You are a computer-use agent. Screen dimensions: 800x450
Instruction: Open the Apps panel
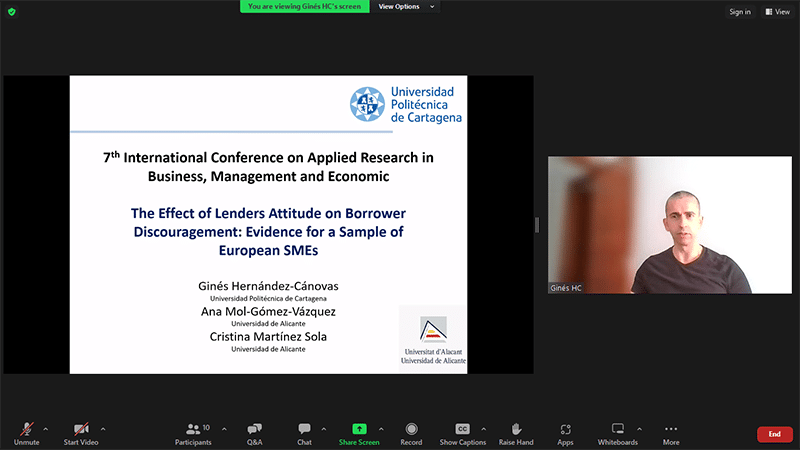coord(565,429)
